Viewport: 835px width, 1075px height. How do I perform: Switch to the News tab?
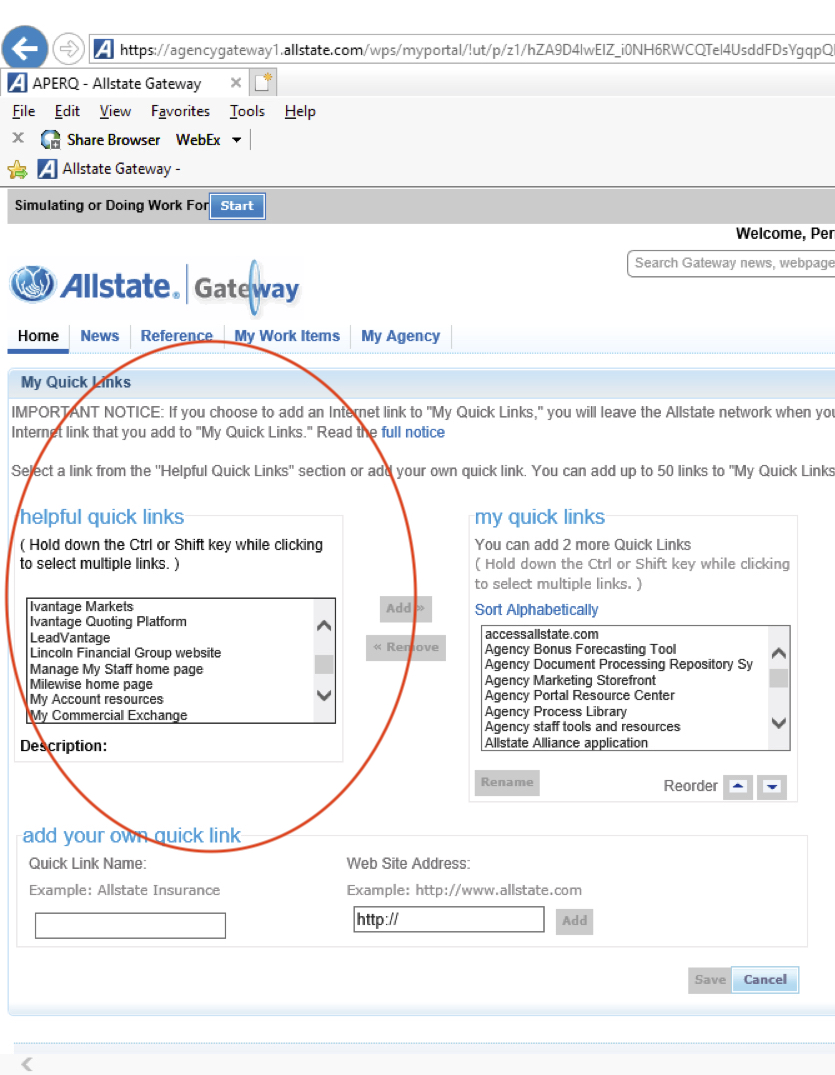click(x=99, y=336)
